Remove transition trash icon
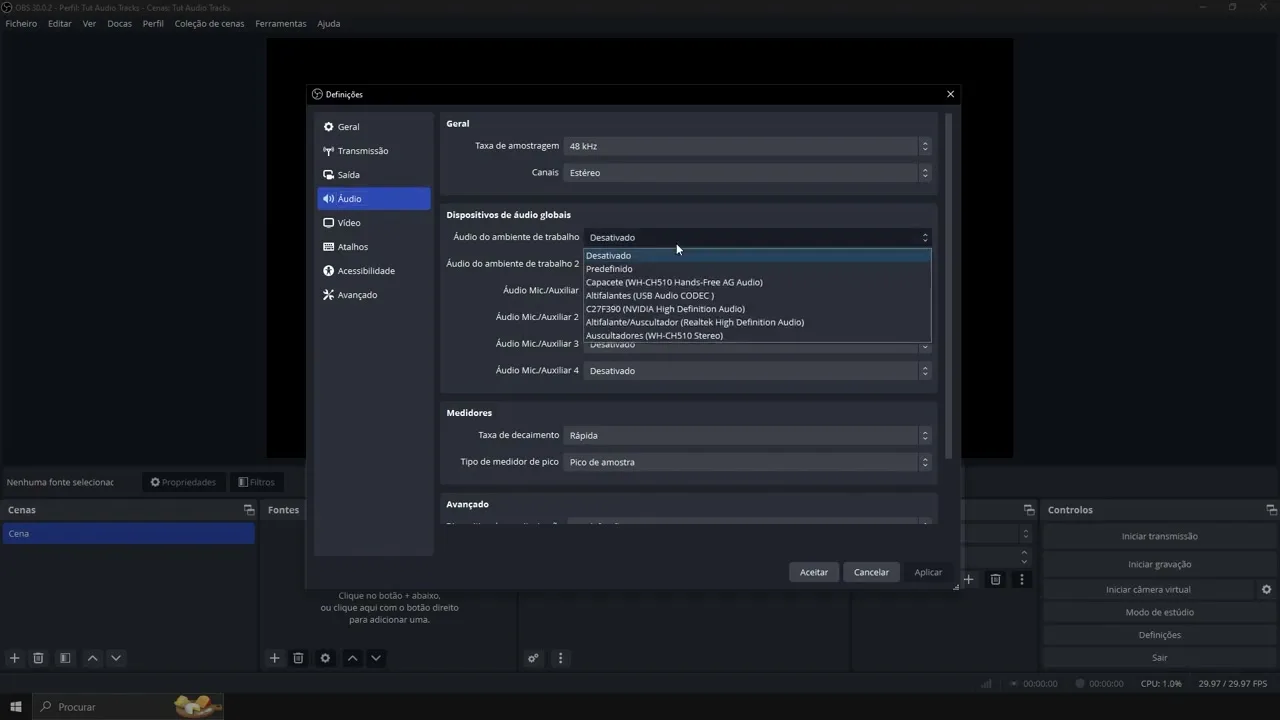Viewport: 1280px width, 720px height. click(995, 579)
